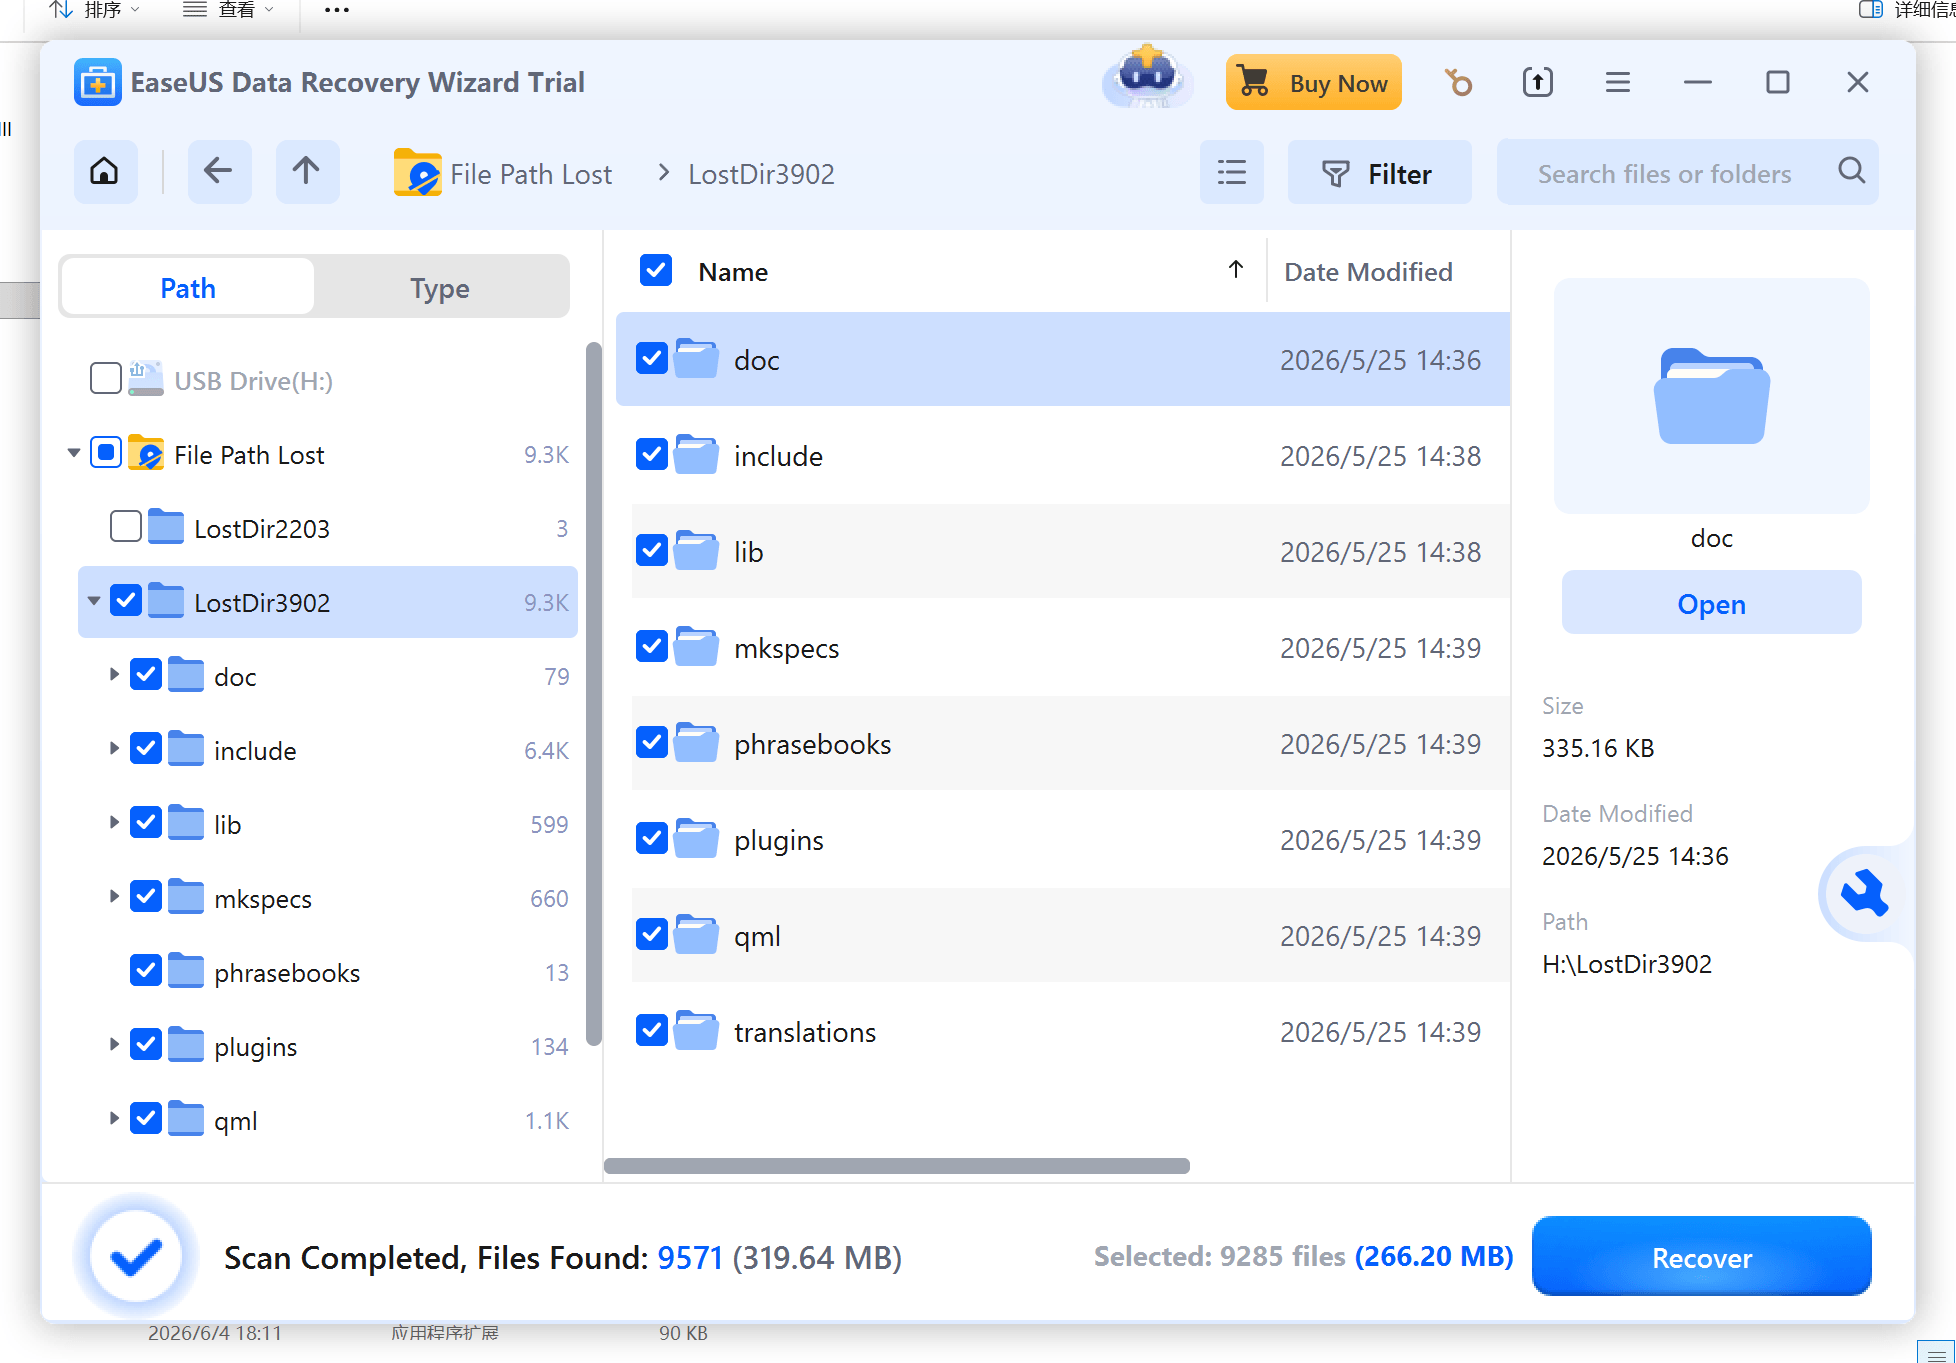Click the EaseUS app logo
The image size is (1956, 1363).
point(98,82)
